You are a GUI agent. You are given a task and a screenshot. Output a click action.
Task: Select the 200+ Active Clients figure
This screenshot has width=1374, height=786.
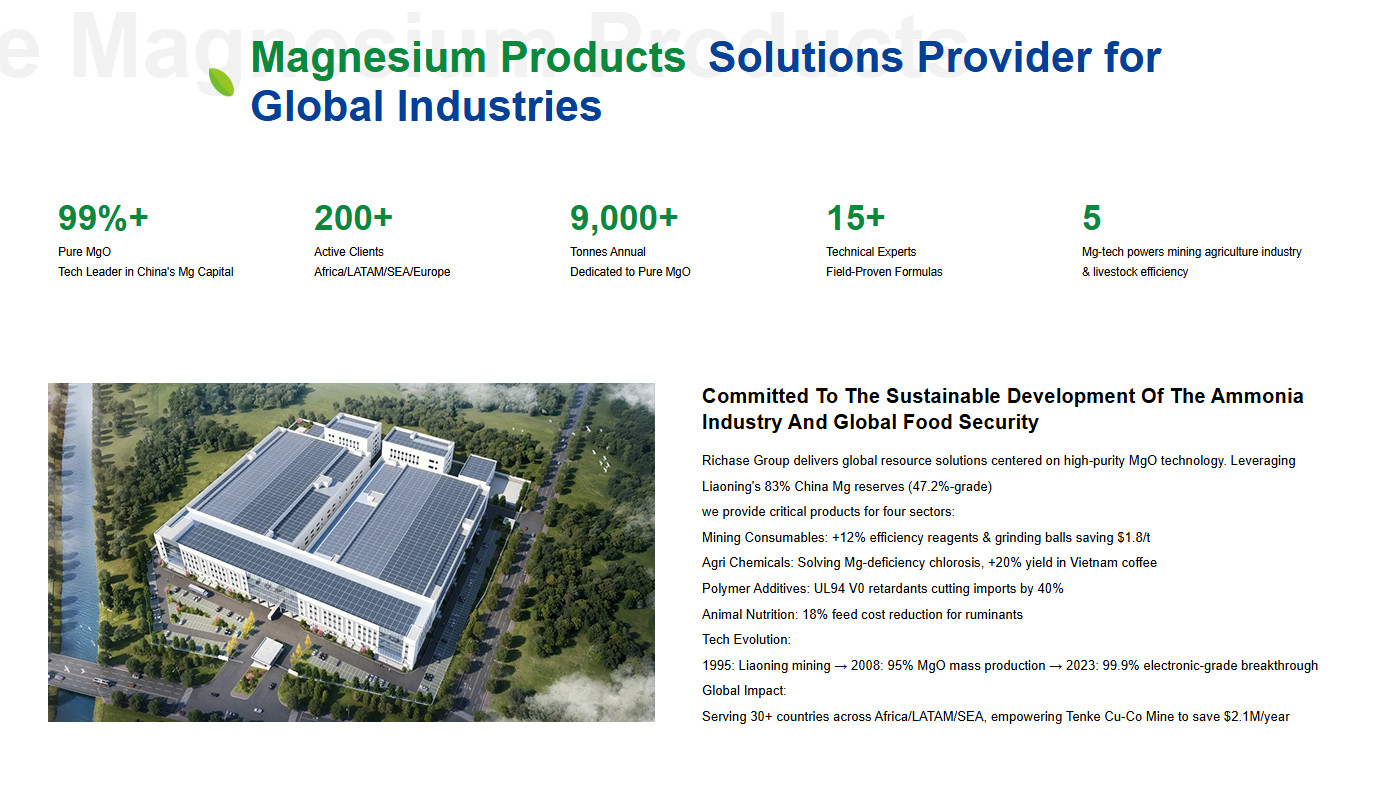coord(353,218)
